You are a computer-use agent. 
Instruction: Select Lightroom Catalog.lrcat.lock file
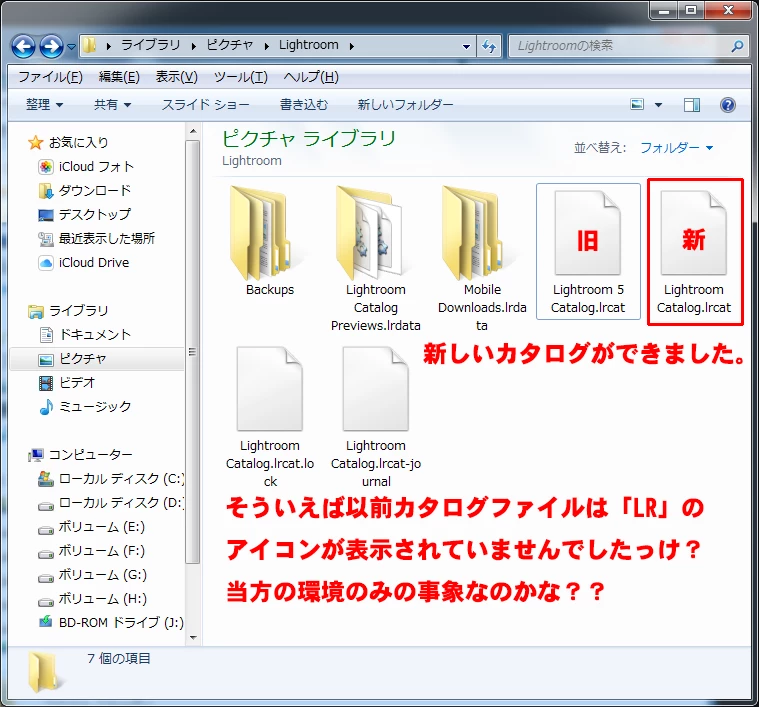tap(270, 416)
